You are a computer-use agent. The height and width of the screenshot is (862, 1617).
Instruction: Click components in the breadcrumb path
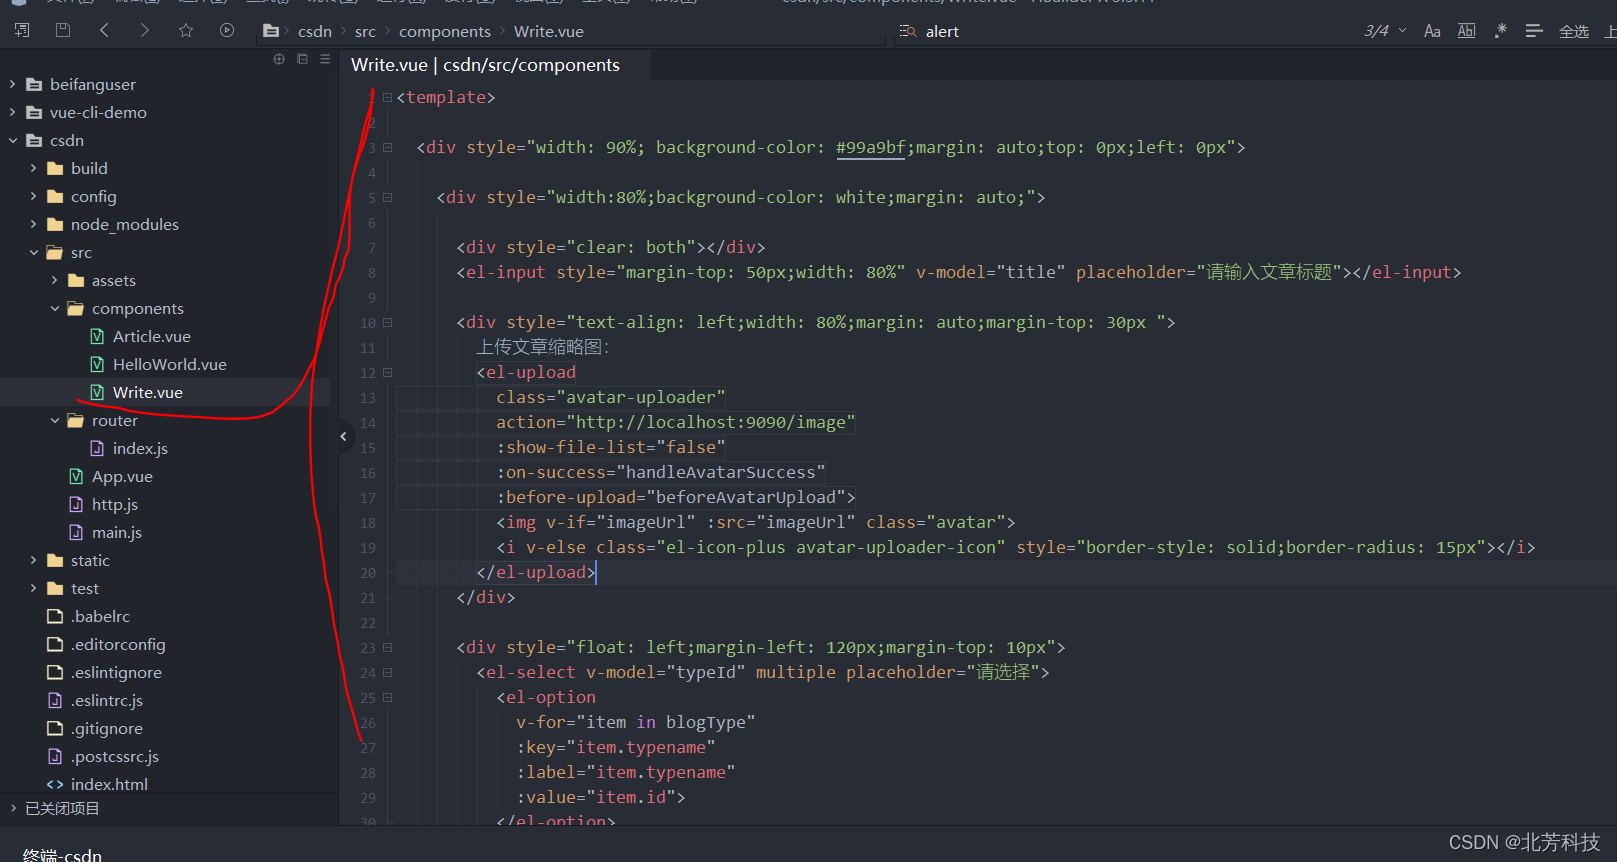(445, 31)
